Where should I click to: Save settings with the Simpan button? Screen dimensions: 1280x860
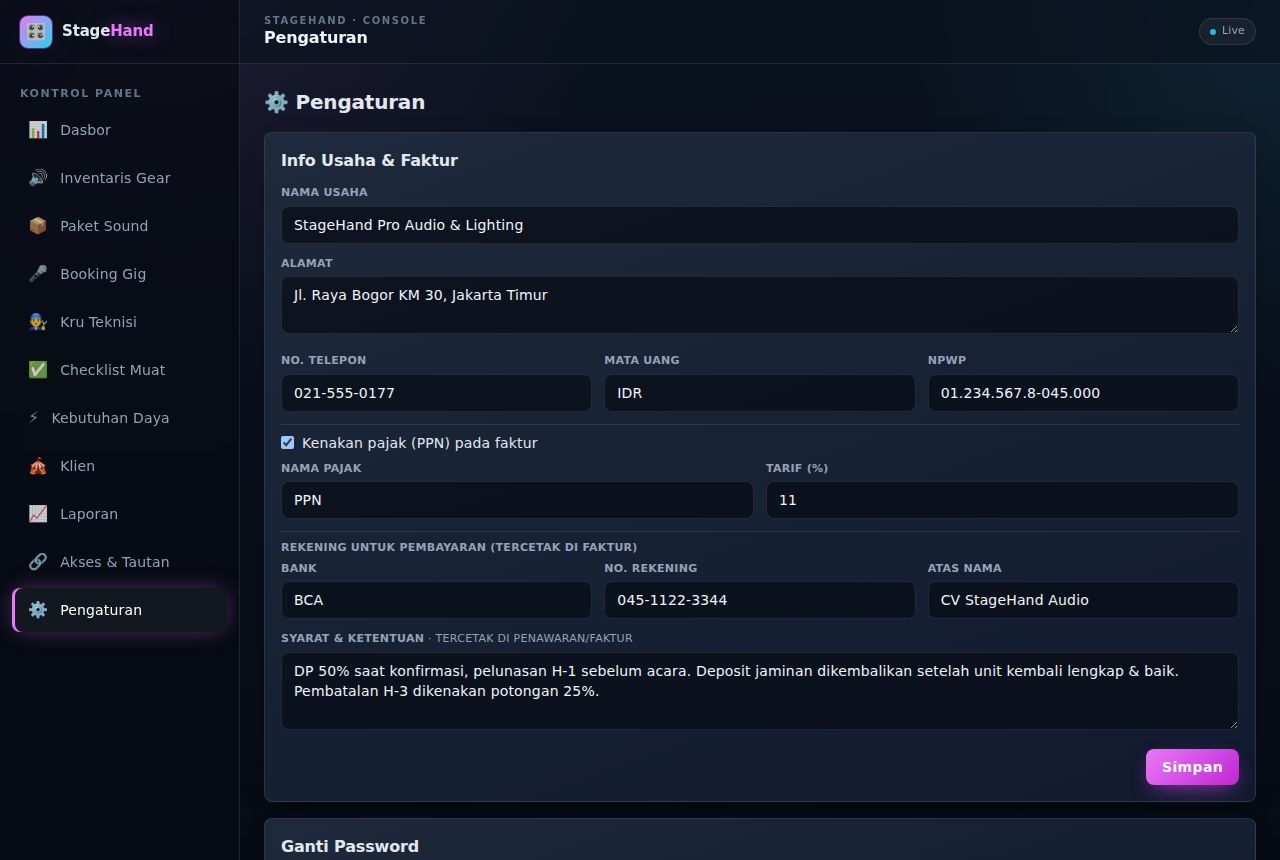1192,767
